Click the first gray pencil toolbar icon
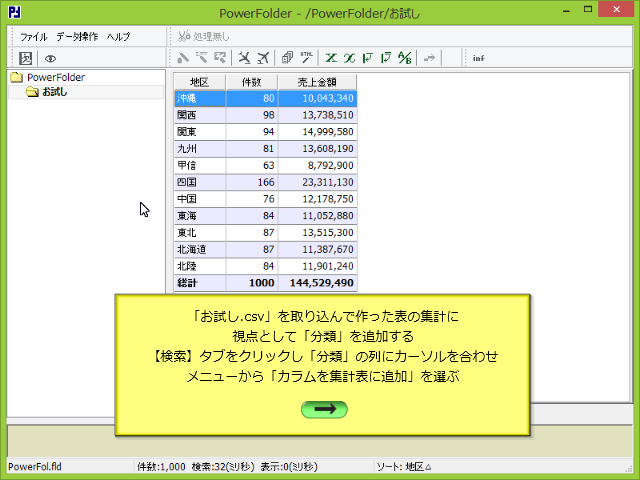640x480 pixels. coord(183,58)
